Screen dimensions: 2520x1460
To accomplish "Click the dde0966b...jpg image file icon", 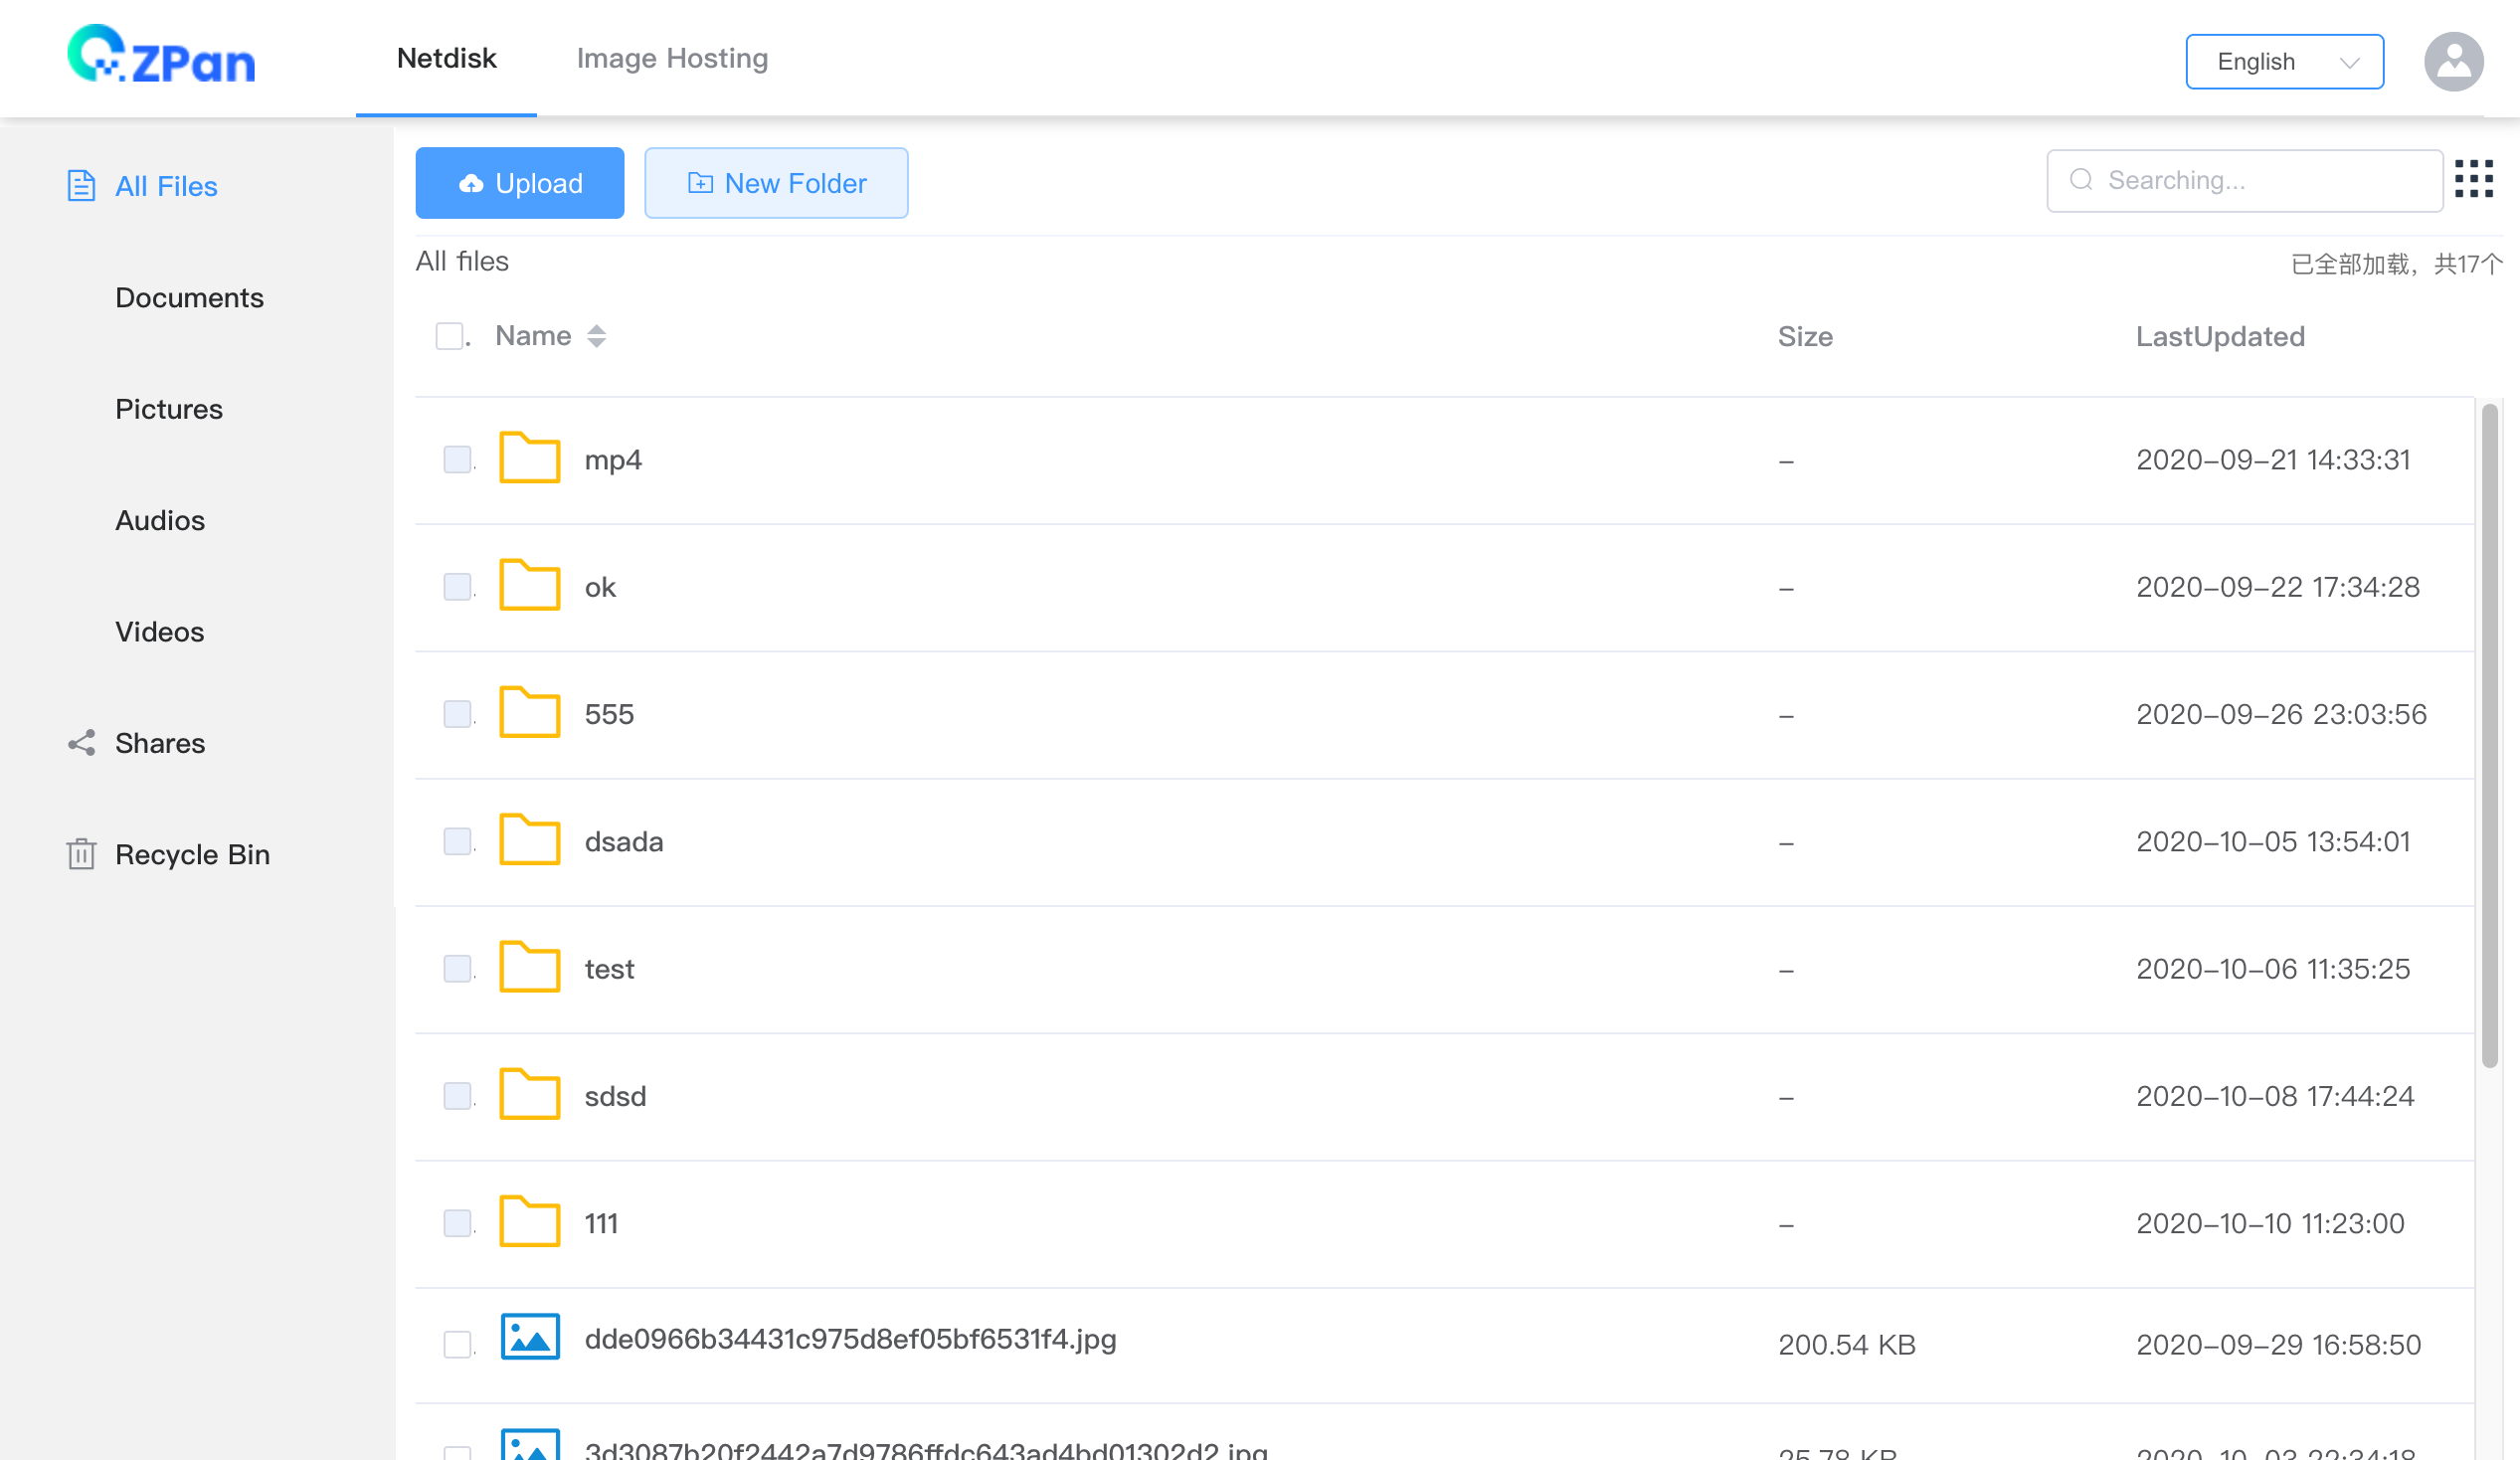I will (529, 1337).
